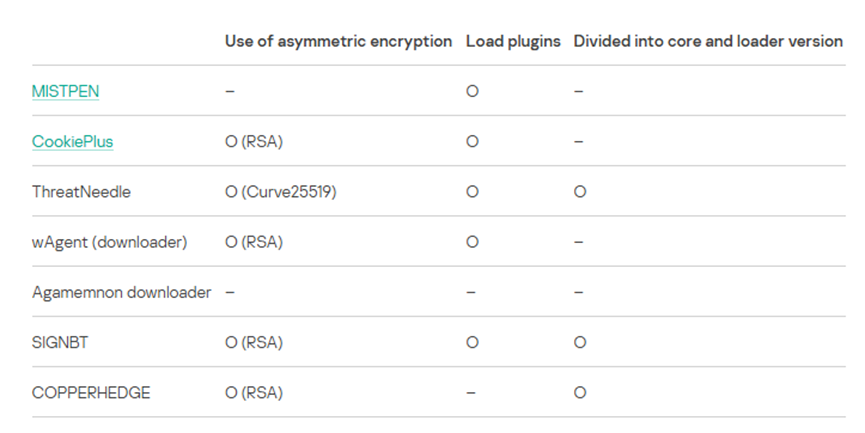The image size is (865, 433).
Task: Open the CookiePlus link
Action: [73, 141]
